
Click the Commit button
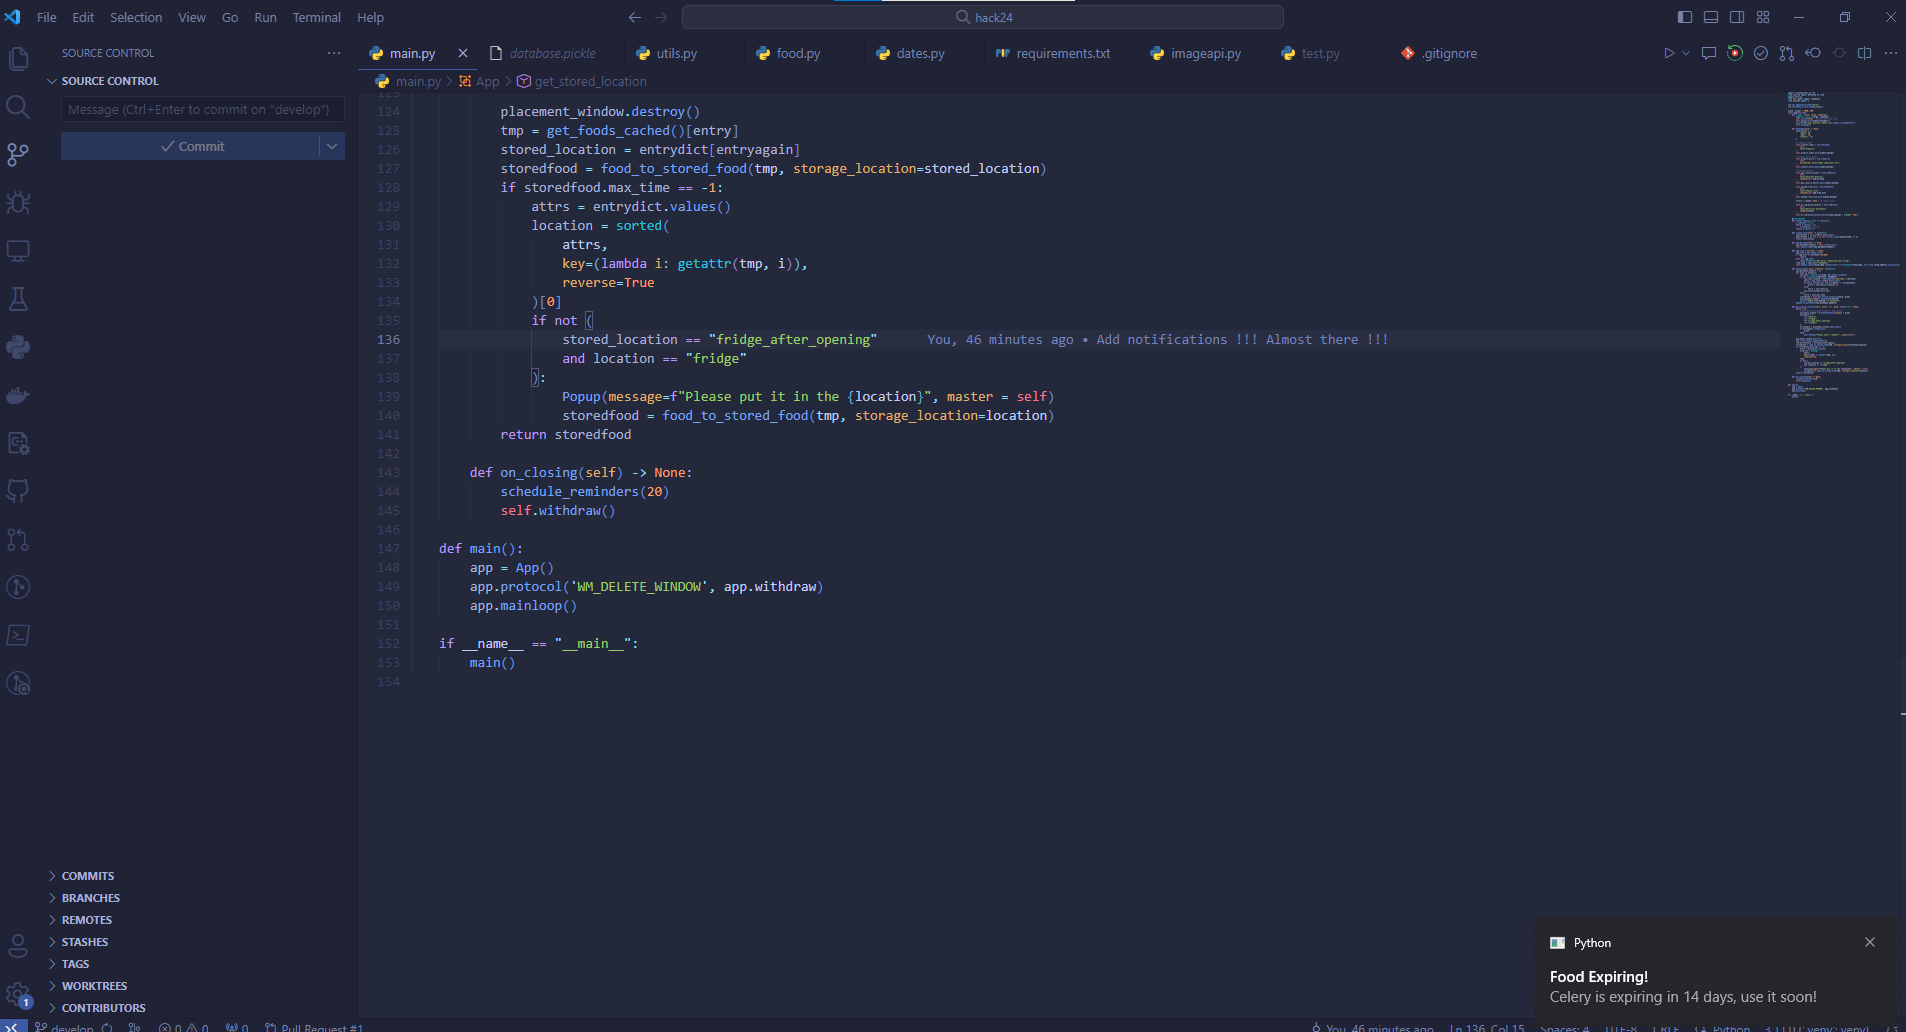point(191,146)
